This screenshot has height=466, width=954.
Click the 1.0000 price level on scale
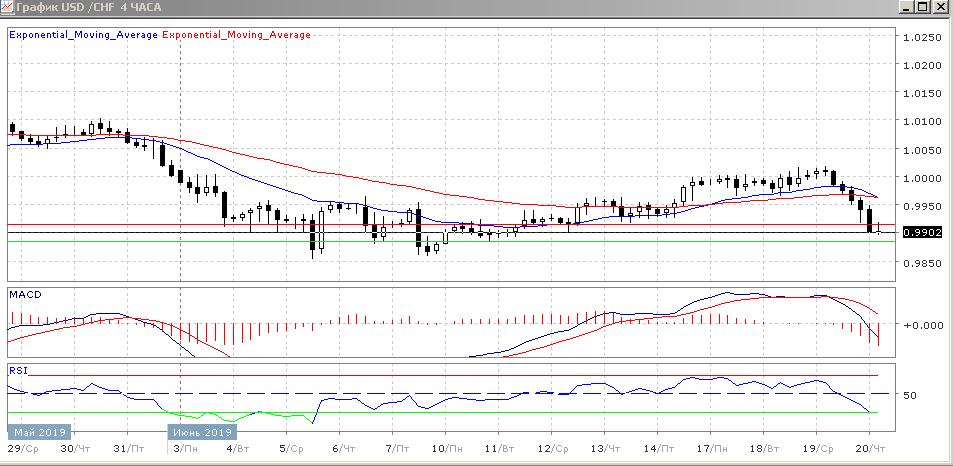tap(922, 178)
